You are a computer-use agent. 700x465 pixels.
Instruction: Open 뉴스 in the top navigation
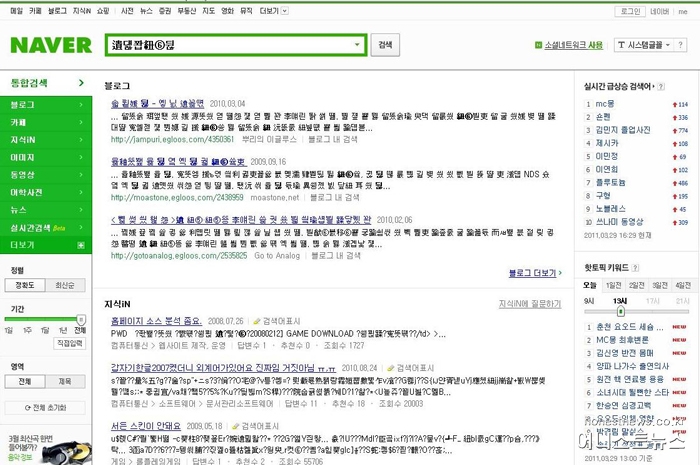[146, 11]
